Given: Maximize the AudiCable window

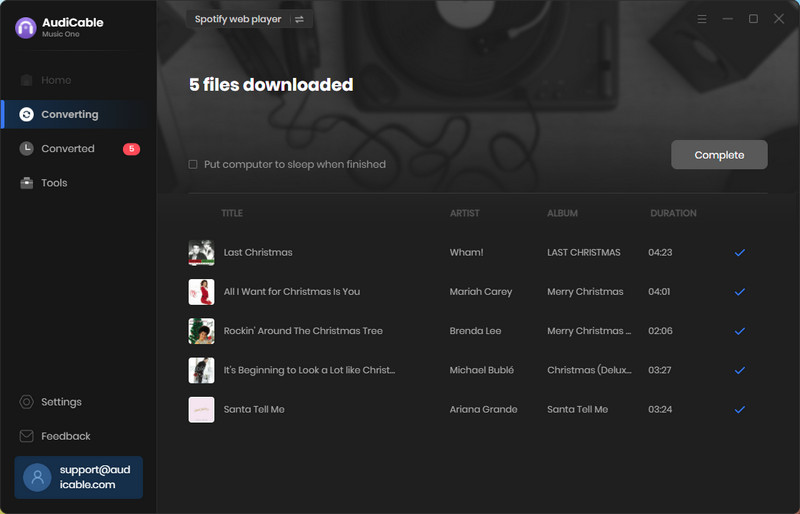Looking at the screenshot, I should tap(753, 19).
